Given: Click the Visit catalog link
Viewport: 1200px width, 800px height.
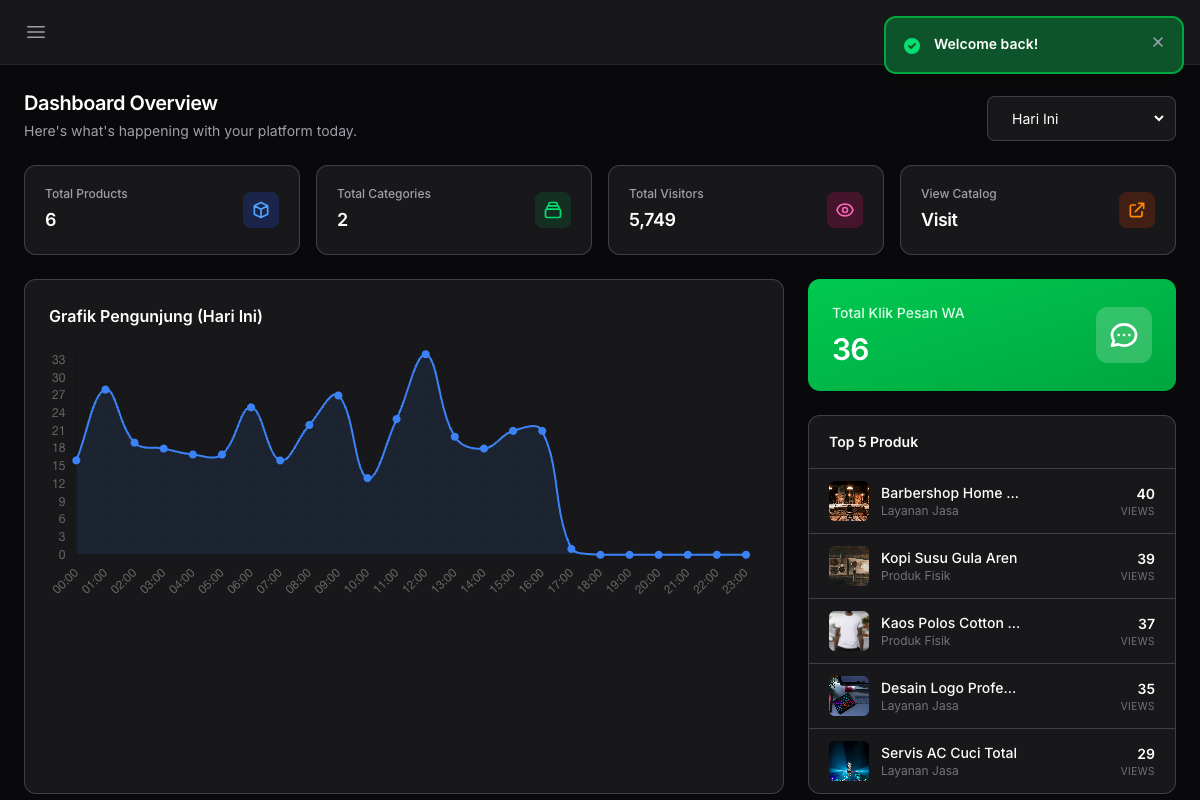Looking at the screenshot, I should pos(939,220).
